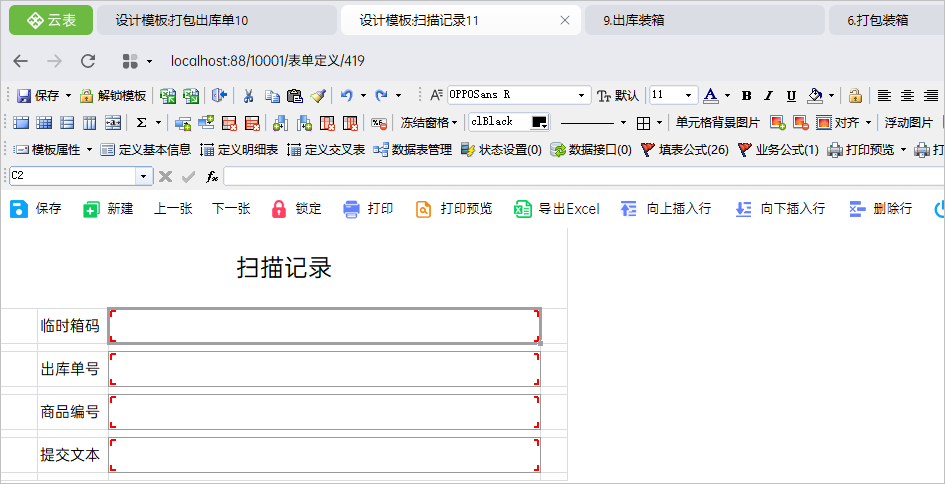The image size is (945, 484).
Task: Click the 出库单号 input cell
Action: click(x=324, y=369)
